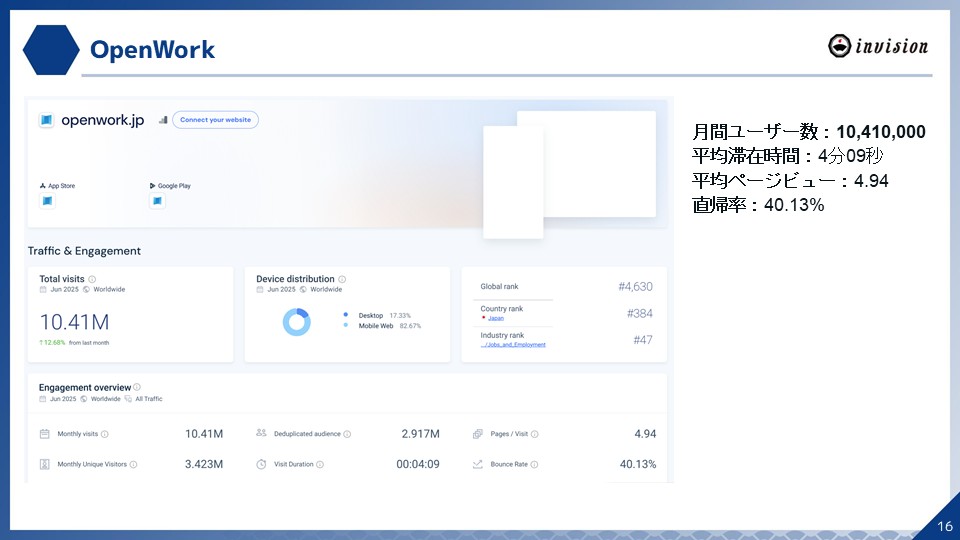Click the 12.68% from last month change
The image size is (960, 540).
[74, 343]
